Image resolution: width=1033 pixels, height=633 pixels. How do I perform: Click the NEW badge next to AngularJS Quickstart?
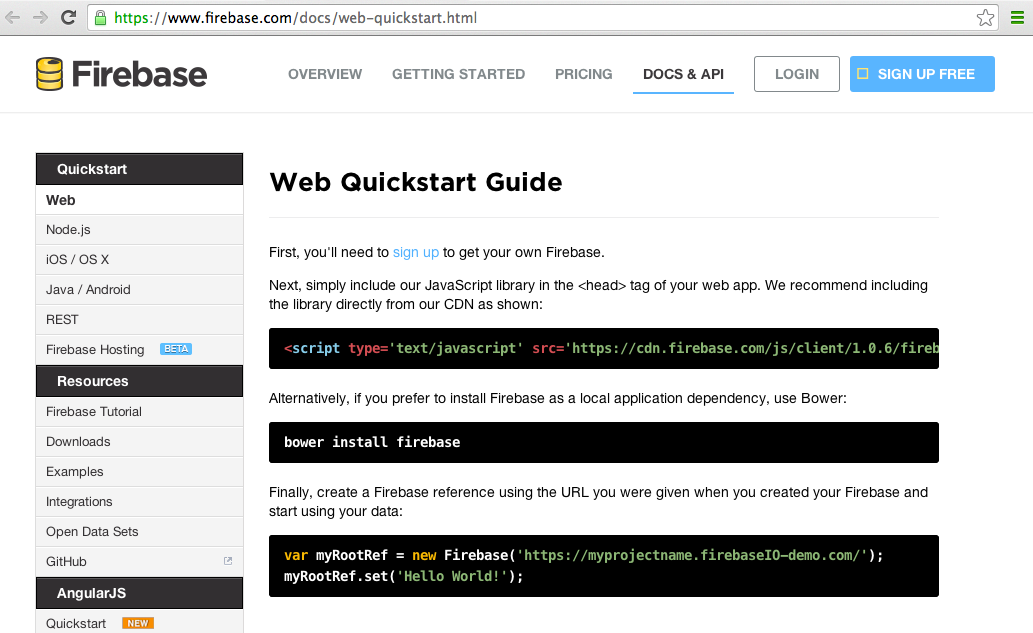pyautogui.click(x=137, y=622)
